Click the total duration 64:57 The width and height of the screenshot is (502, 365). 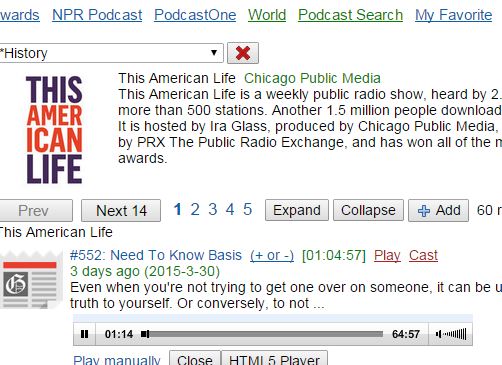pos(406,334)
